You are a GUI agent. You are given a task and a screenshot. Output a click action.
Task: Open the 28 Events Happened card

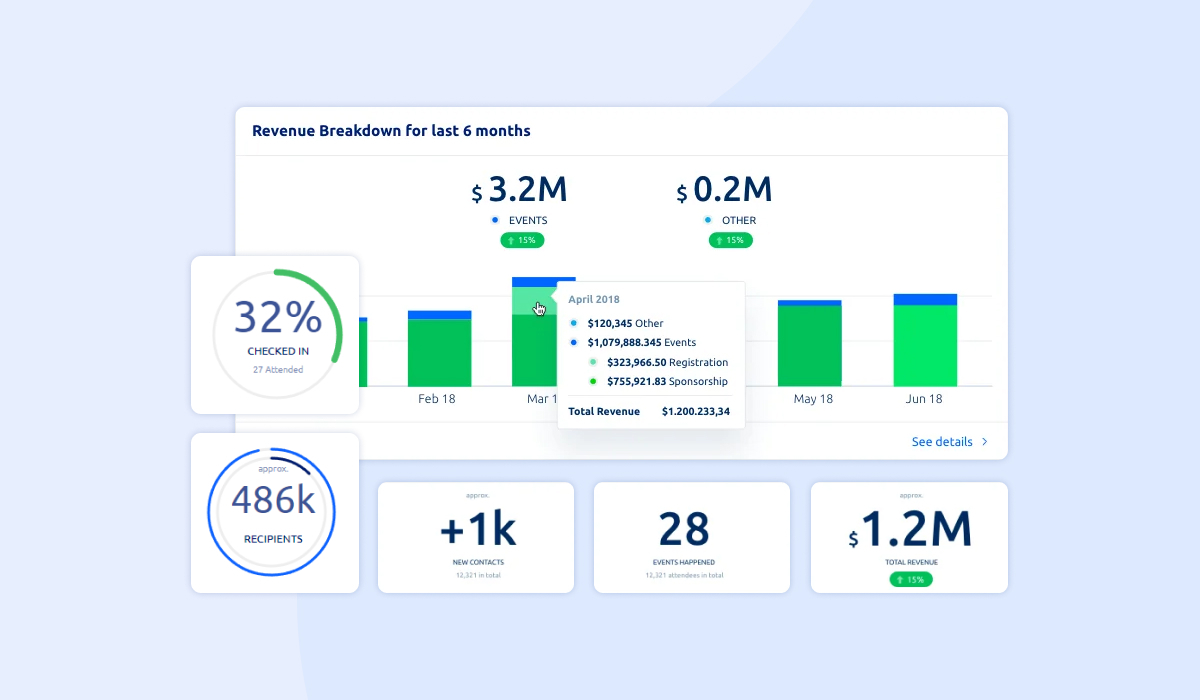point(692,537)
